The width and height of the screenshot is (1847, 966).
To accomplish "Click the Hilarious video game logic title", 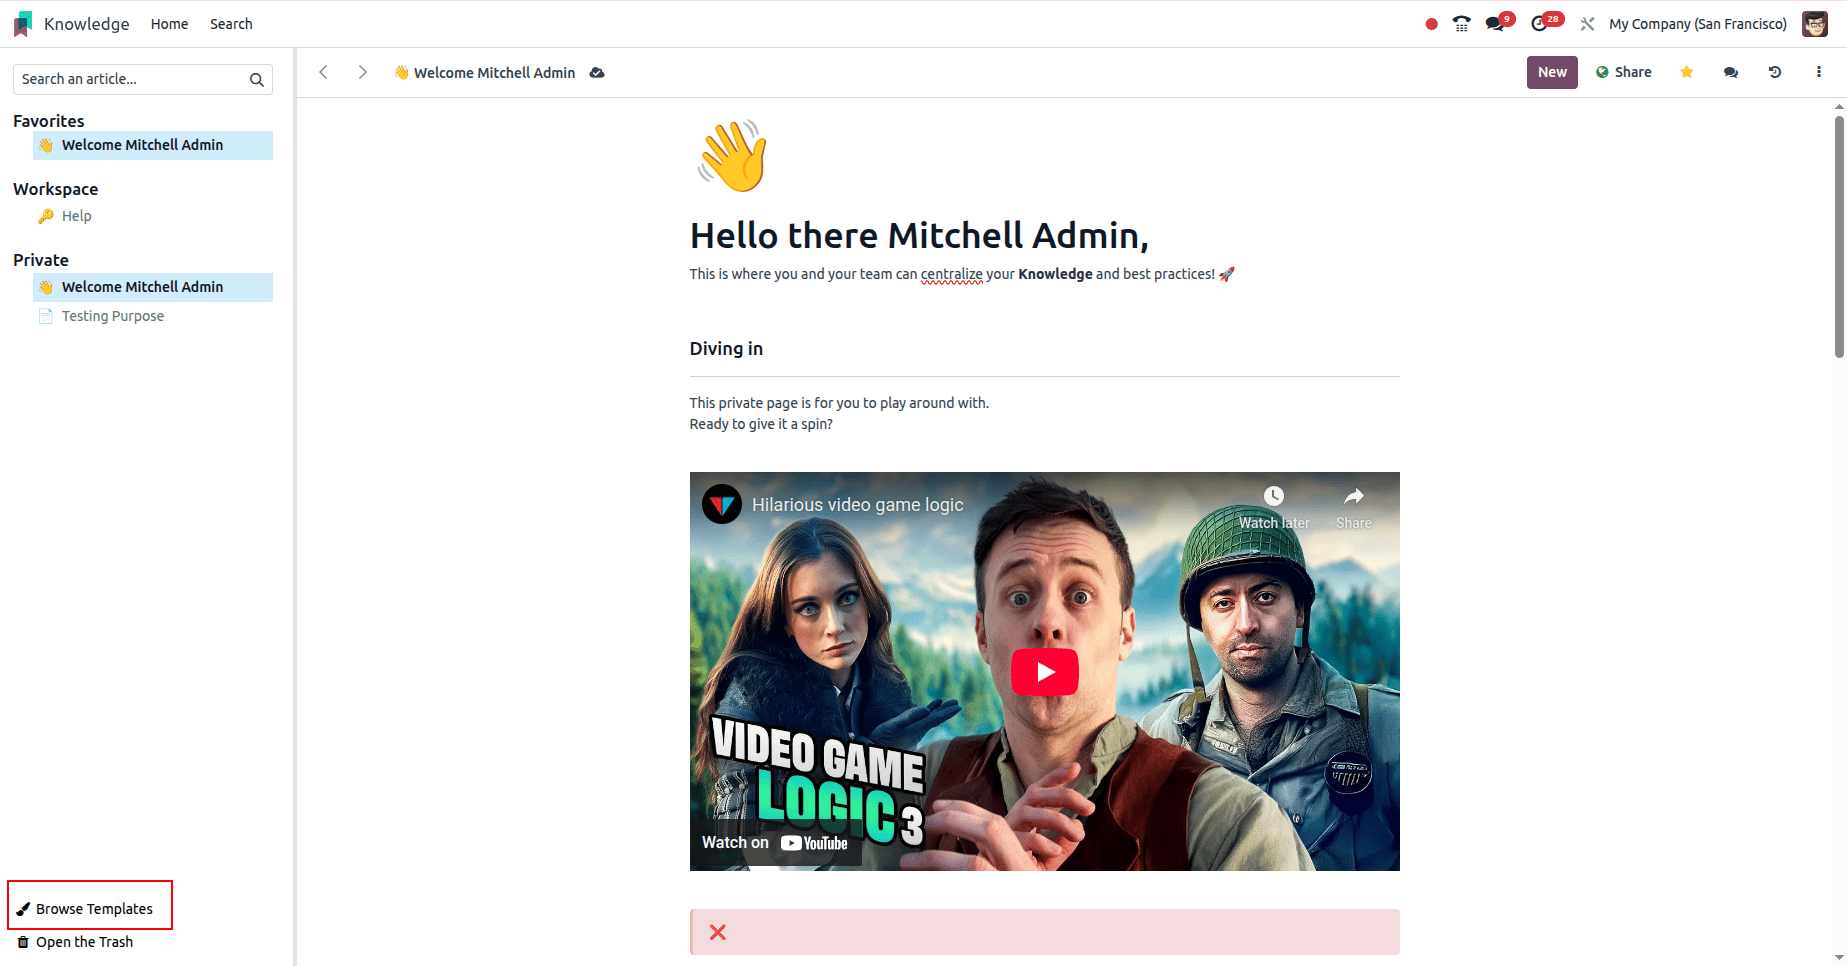I will click(858, 505).
